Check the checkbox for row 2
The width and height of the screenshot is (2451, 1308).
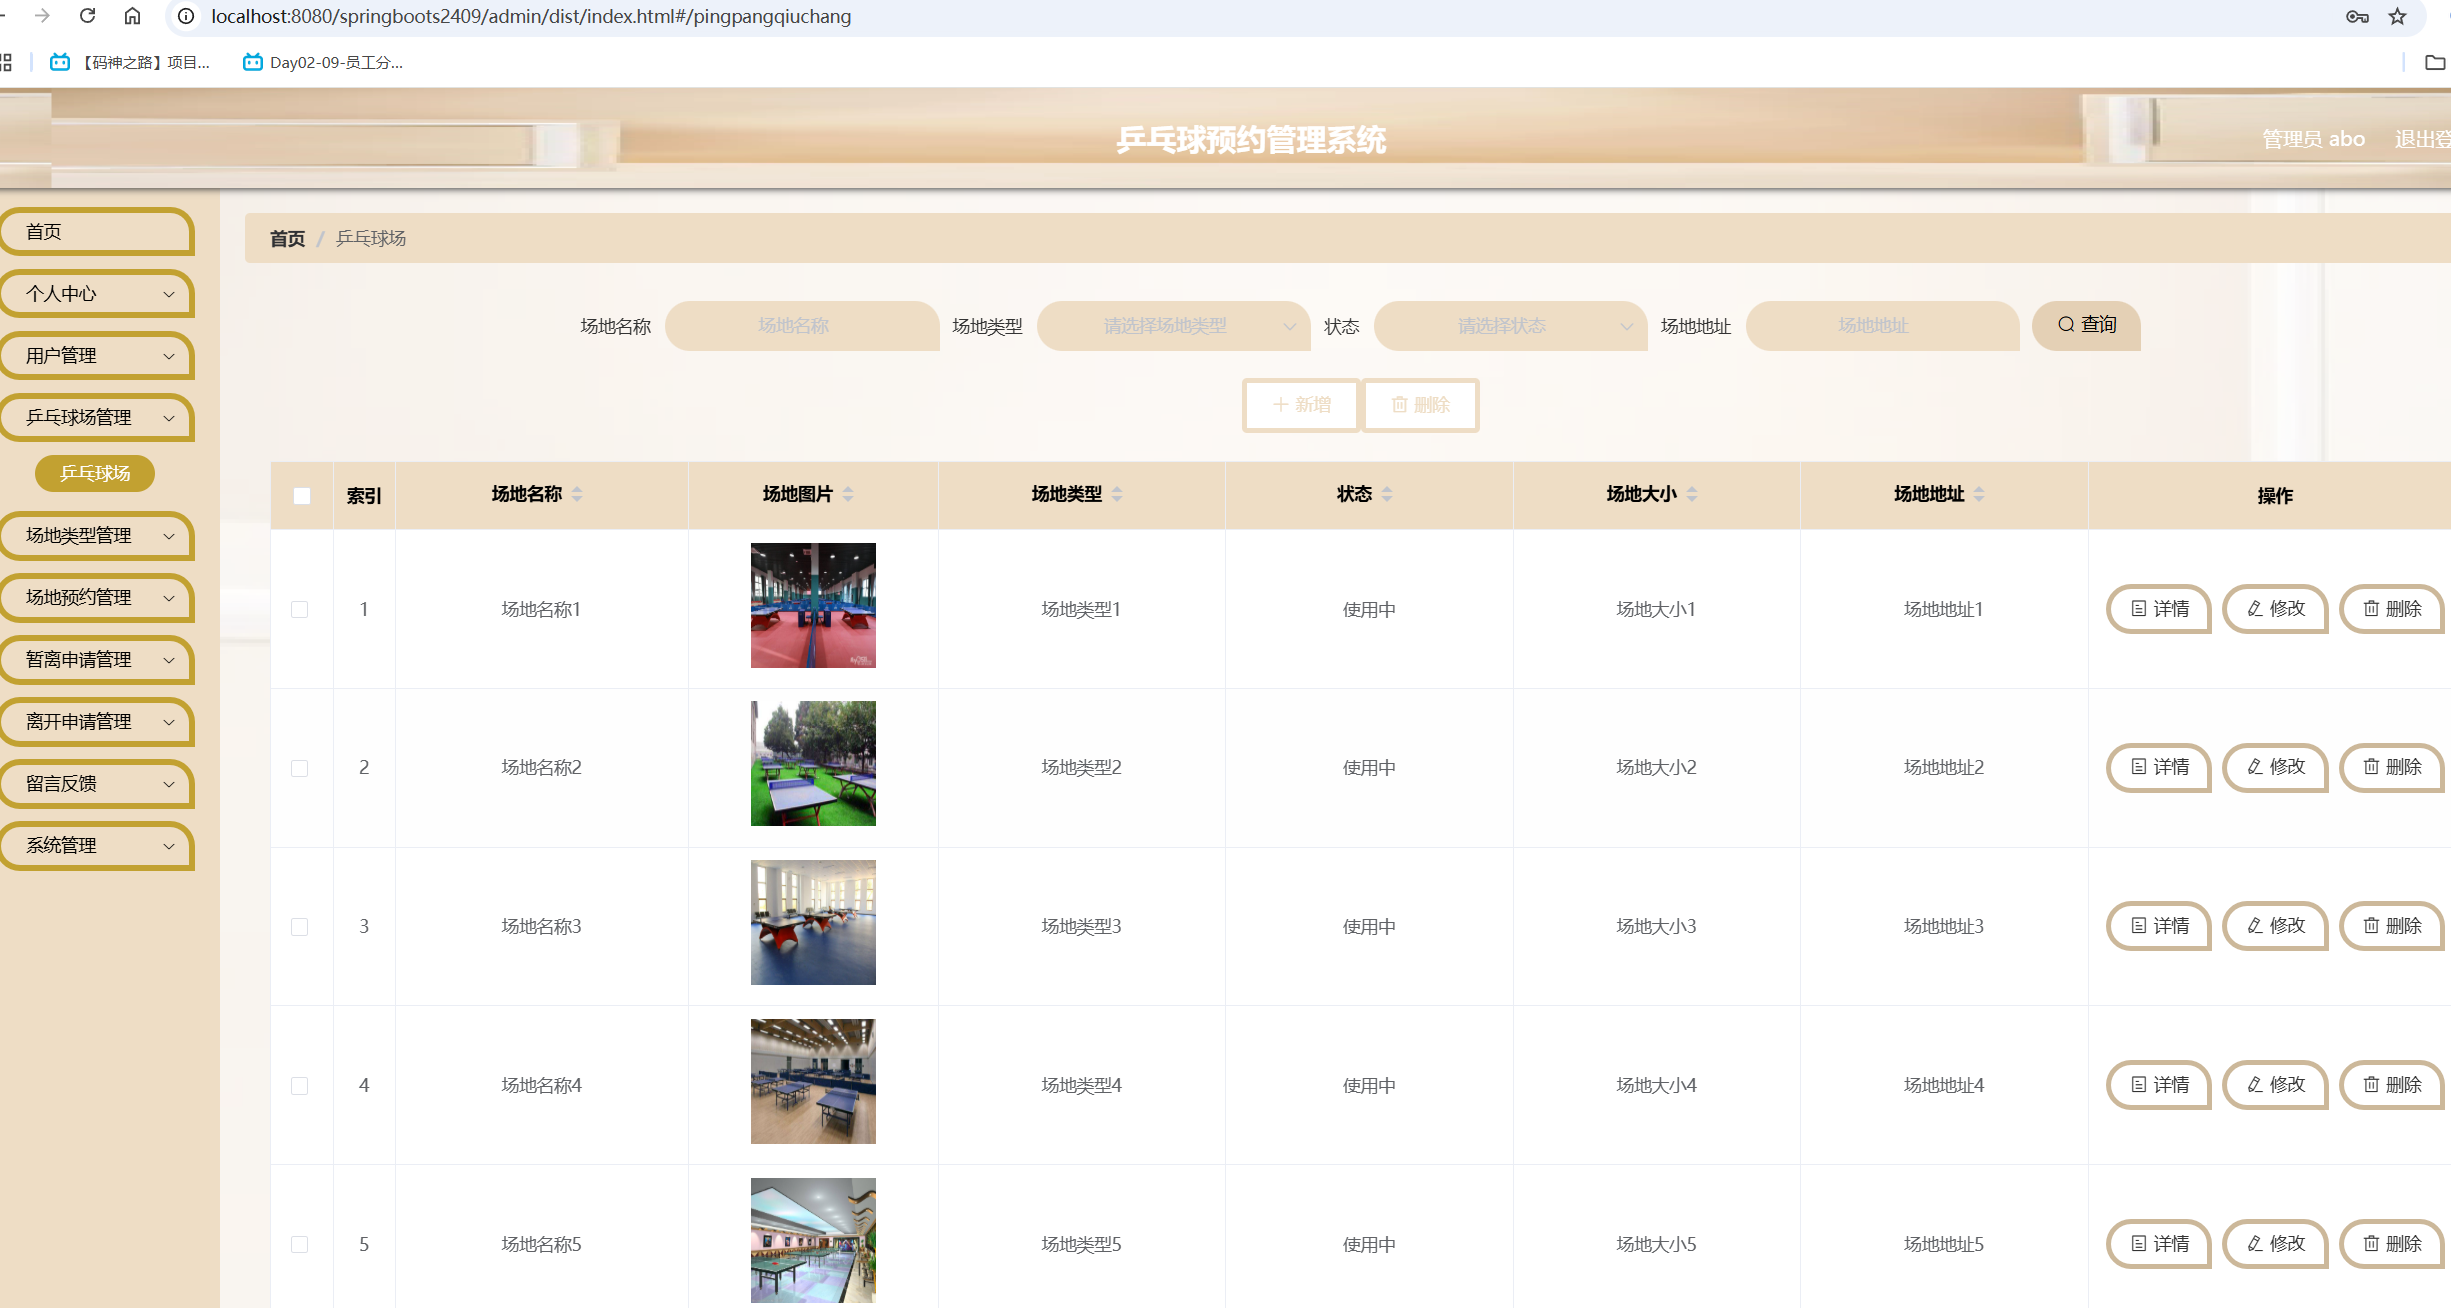tap(299, 768)
